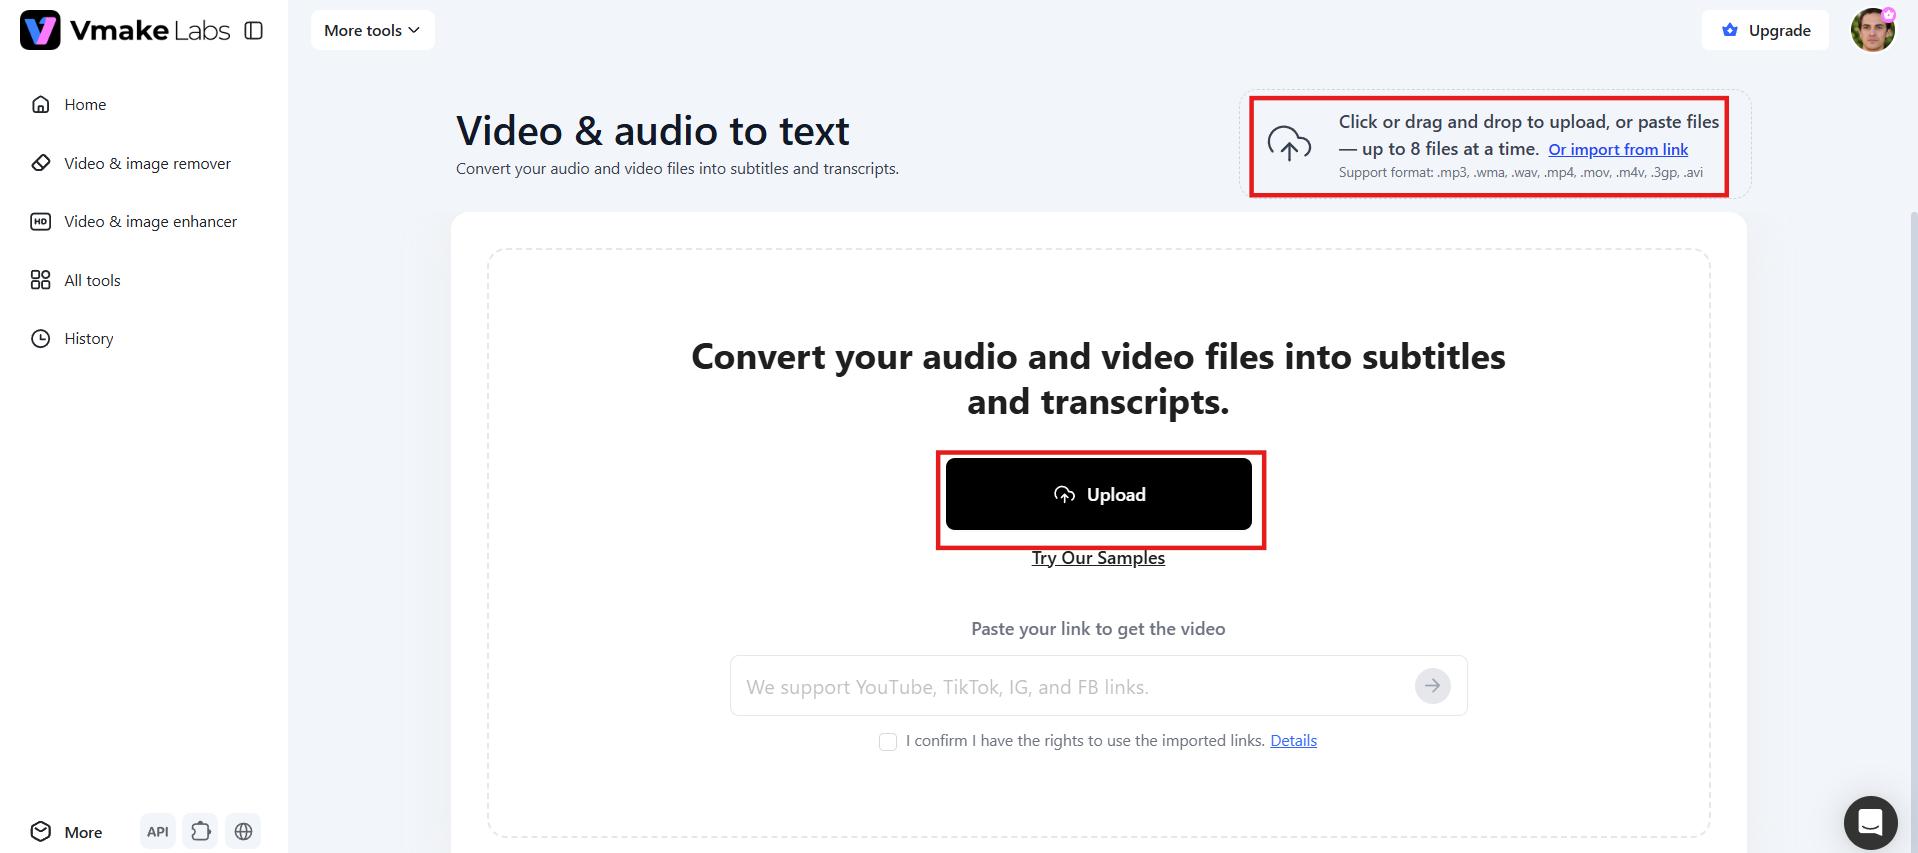
Task: Open History in sidebar
Action: coord(72,338)
